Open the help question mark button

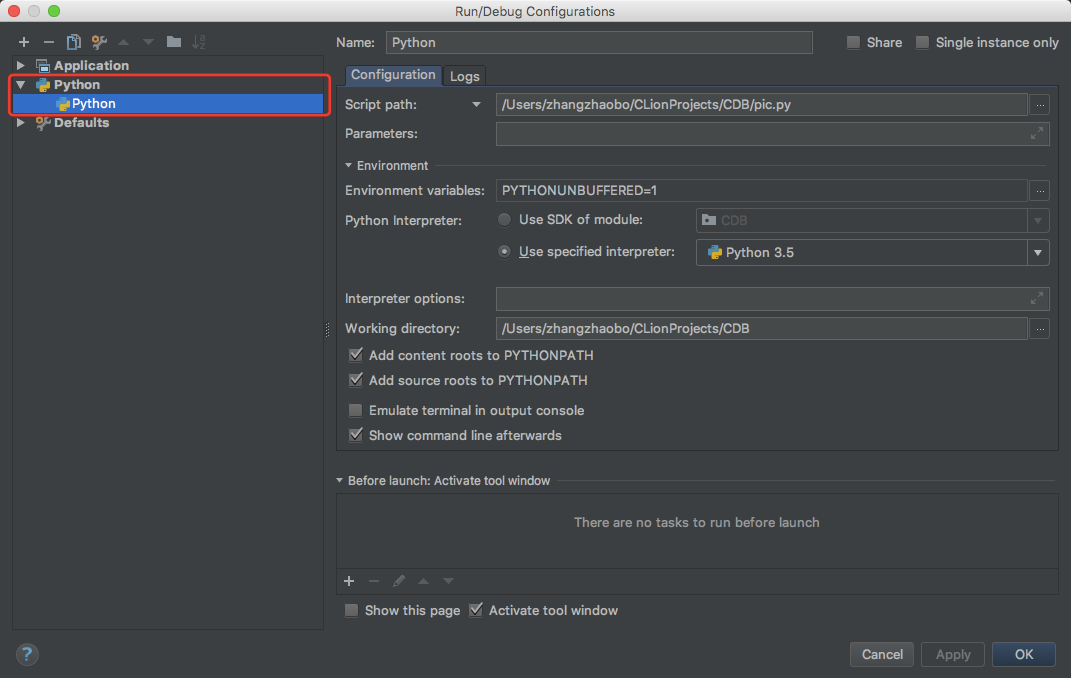(27, 654)
